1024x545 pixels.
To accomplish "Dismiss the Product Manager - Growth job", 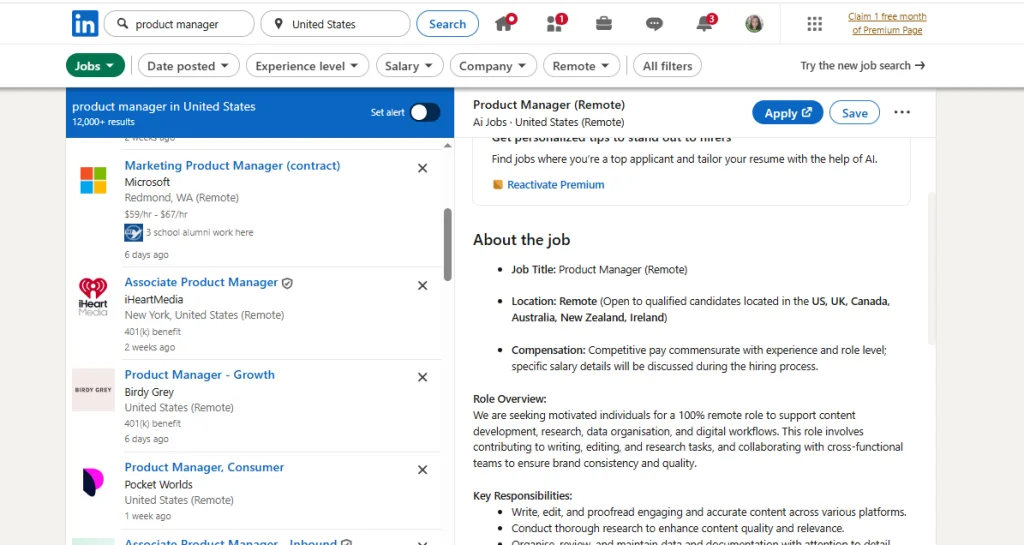I will (x=423, y=377).
